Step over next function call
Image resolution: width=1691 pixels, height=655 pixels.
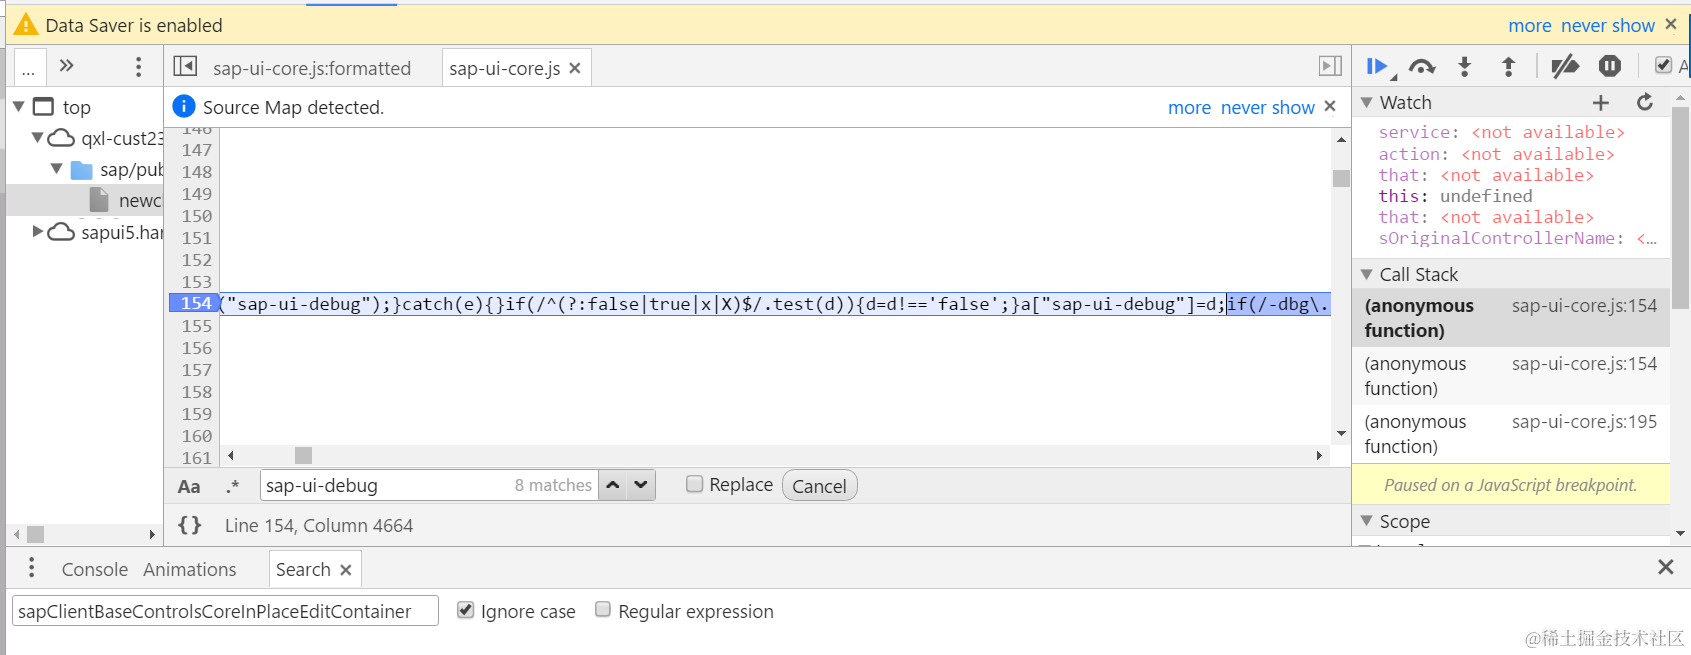coord(1422,67)
